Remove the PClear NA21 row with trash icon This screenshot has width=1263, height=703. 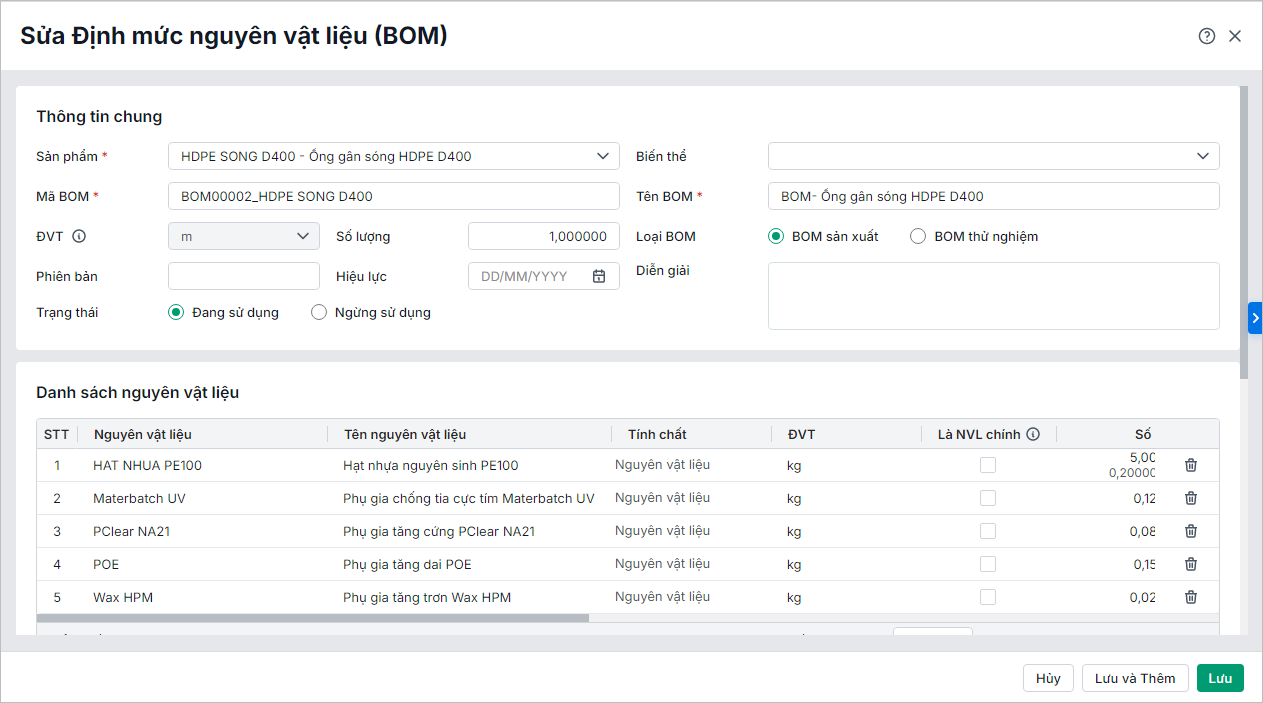1190,531
